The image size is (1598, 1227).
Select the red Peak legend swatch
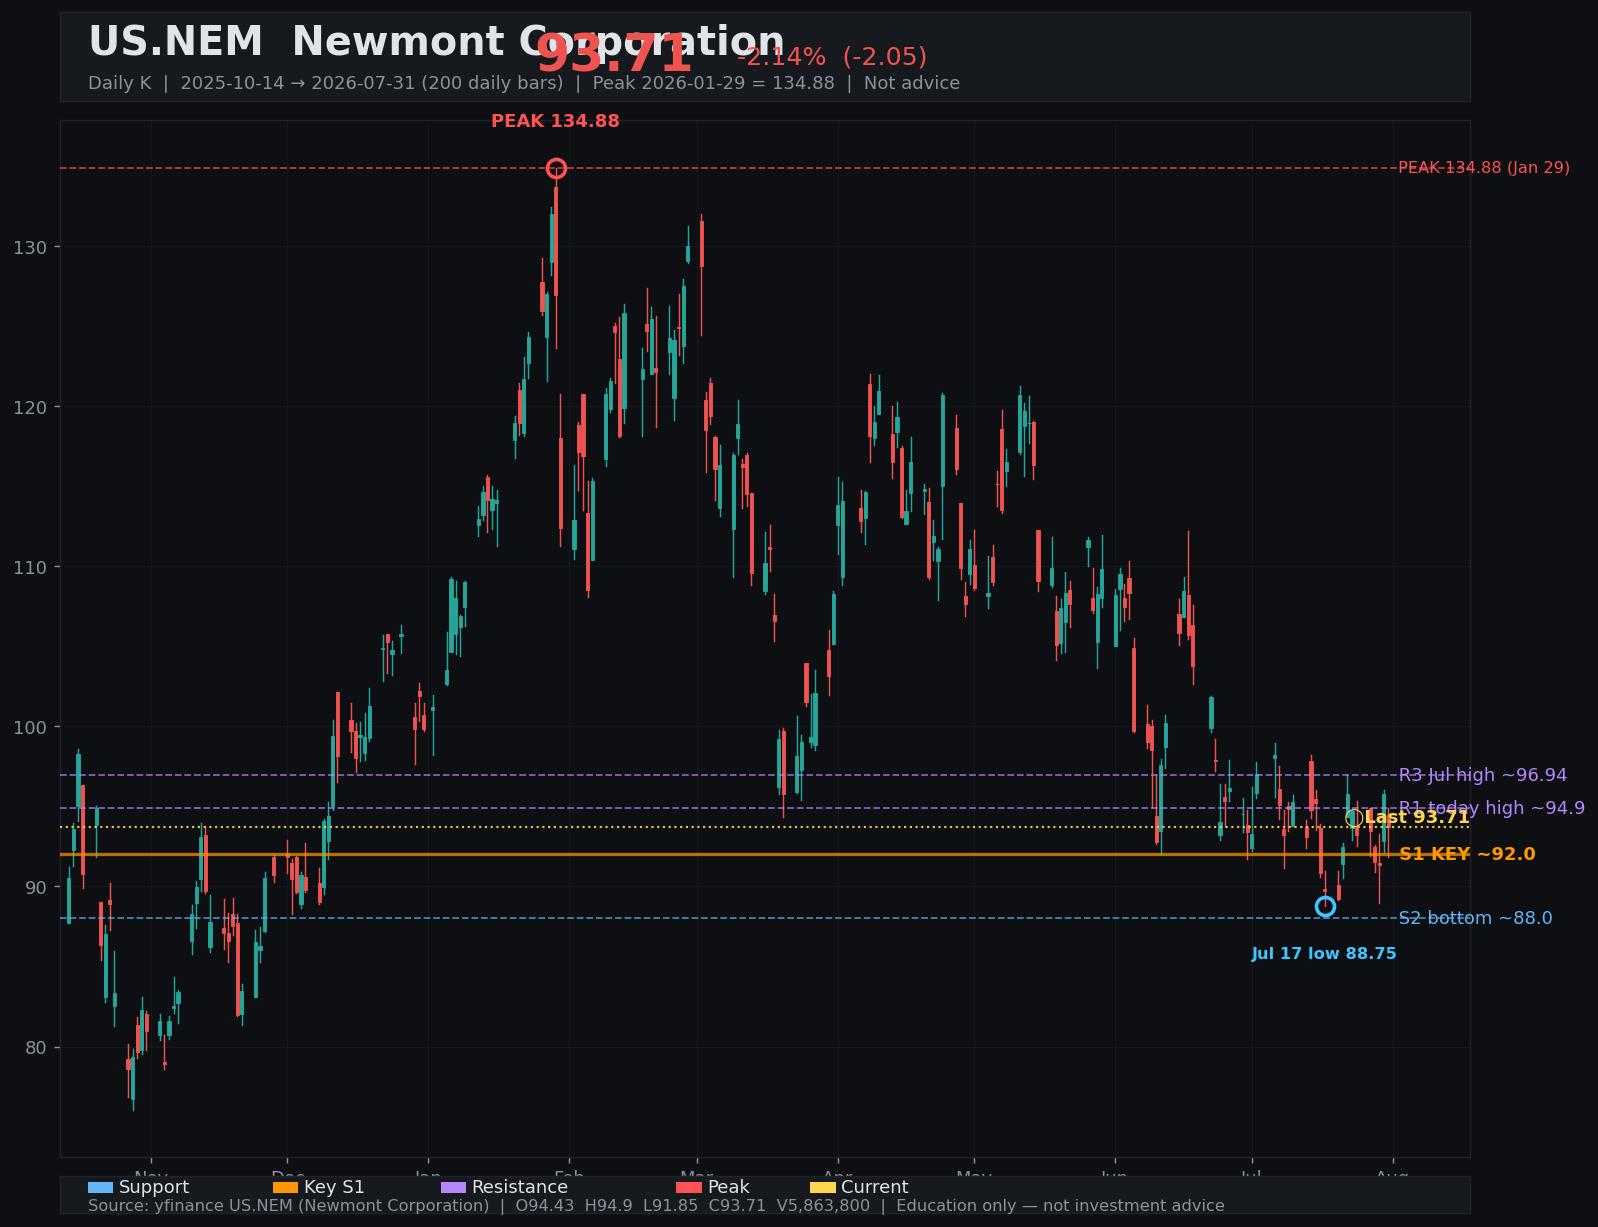click(x=689, y=1187)
